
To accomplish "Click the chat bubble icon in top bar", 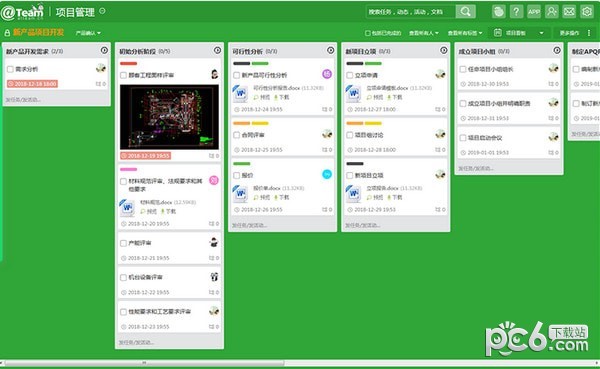I will 499,11.
